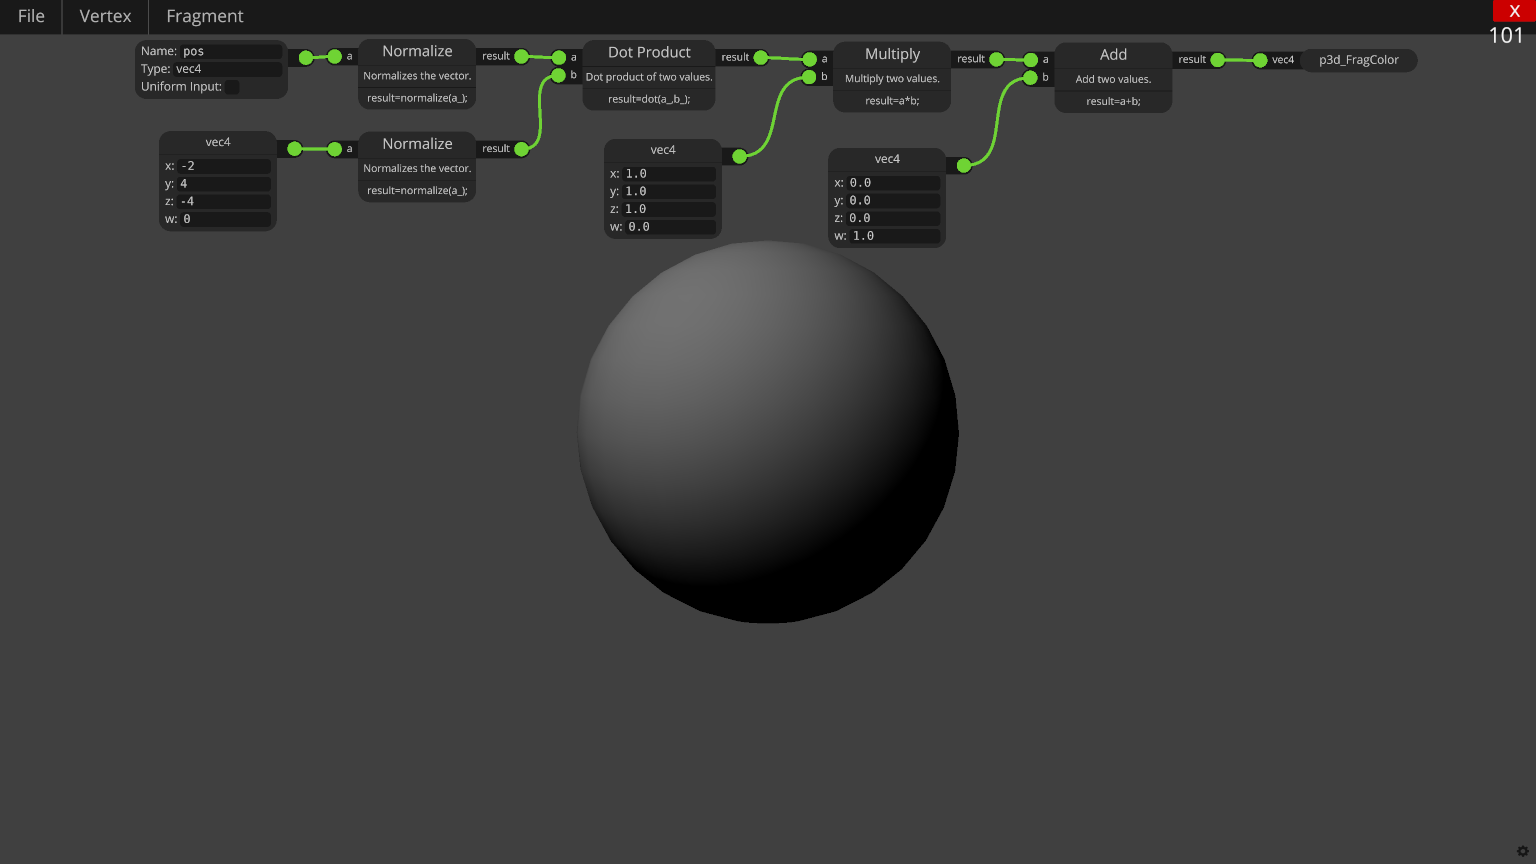Image resolution: width=1536 pixels, height=864 pixels.
Task: Click the Dot Product node's a input socket
Action: coord(559,58)
